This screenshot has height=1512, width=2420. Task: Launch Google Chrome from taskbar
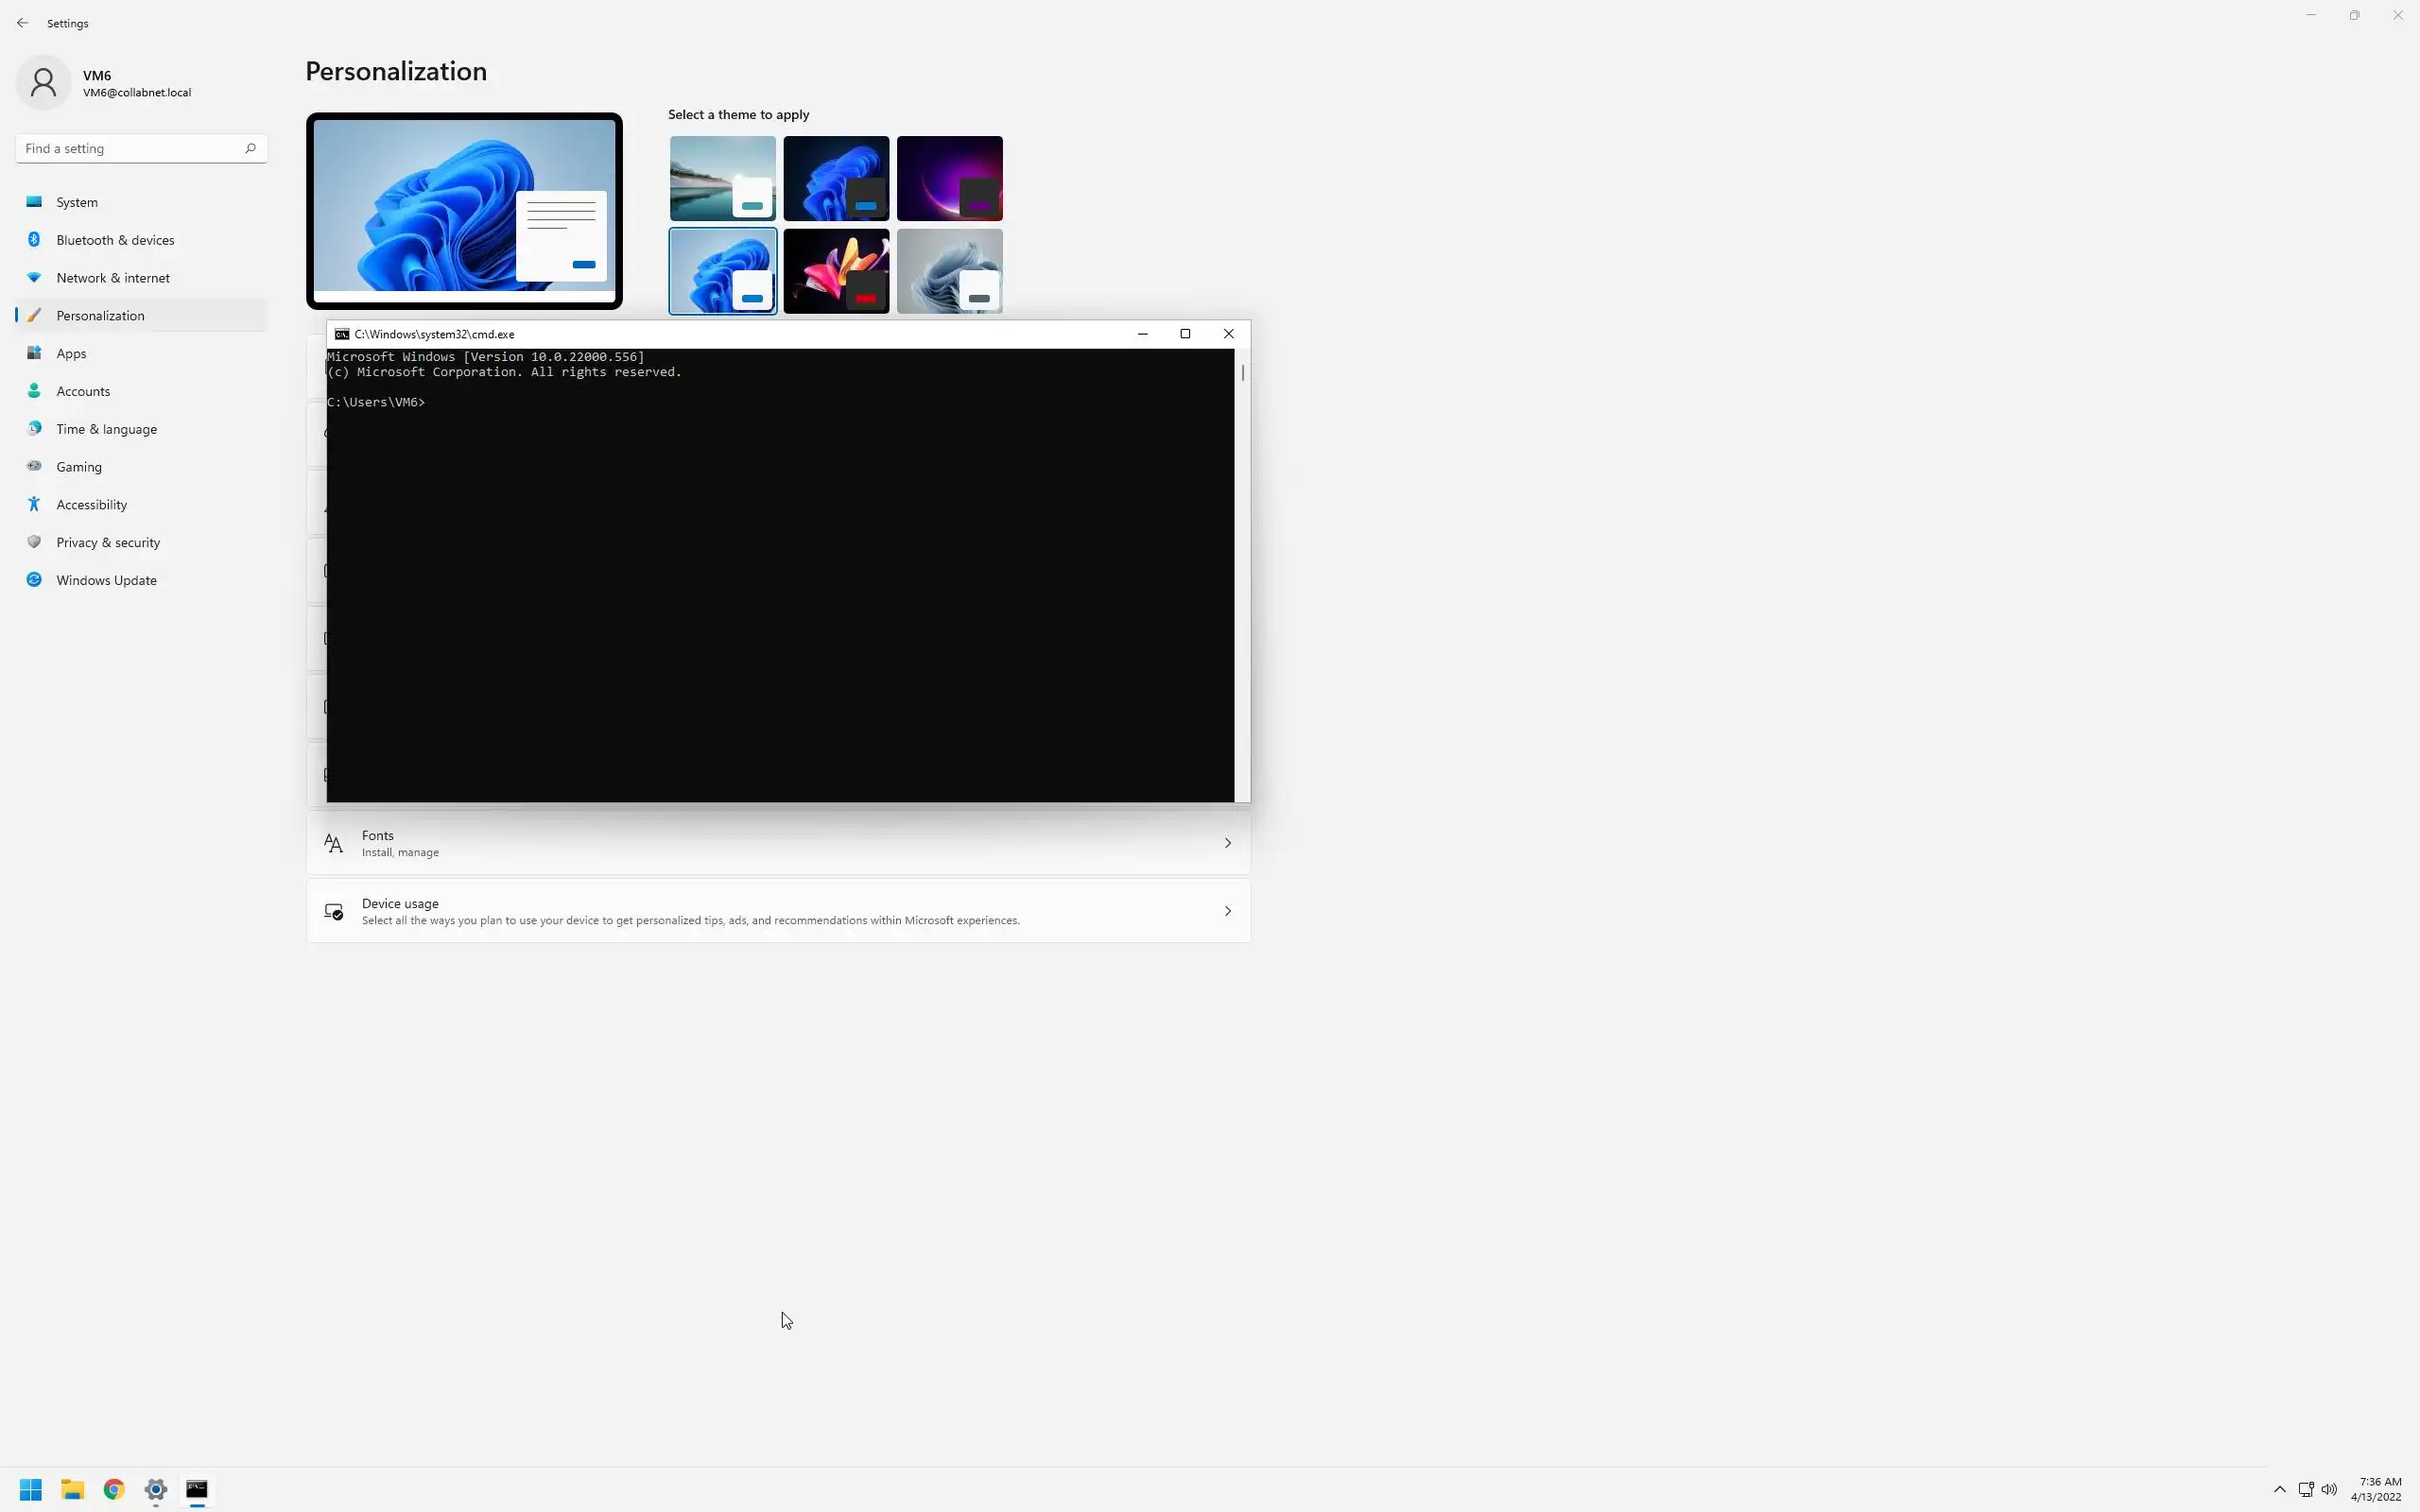[114, 1490]
